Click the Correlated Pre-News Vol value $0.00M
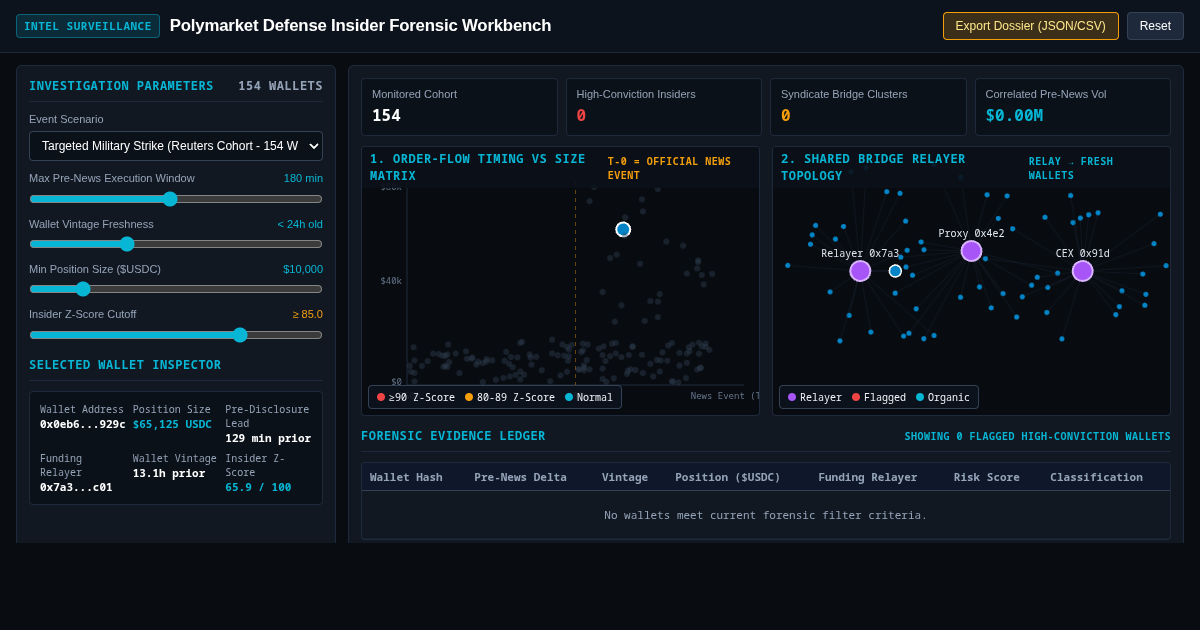 click(x=1014, y=116)
